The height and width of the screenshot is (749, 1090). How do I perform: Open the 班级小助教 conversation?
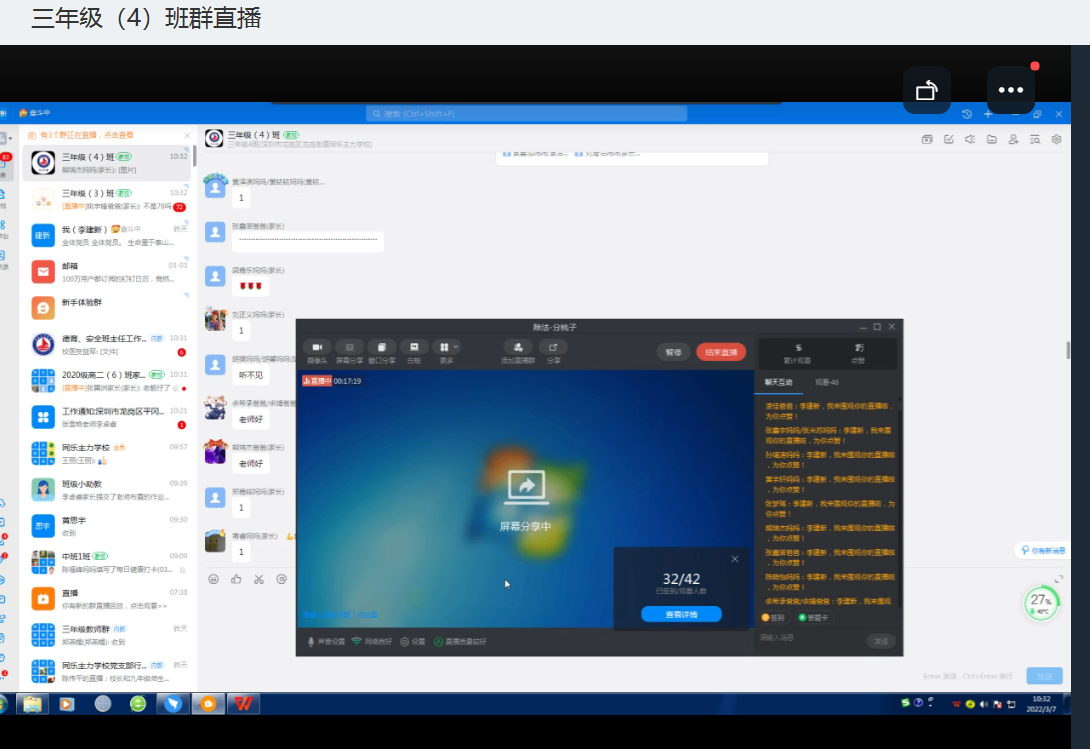[x=108, y=490]
